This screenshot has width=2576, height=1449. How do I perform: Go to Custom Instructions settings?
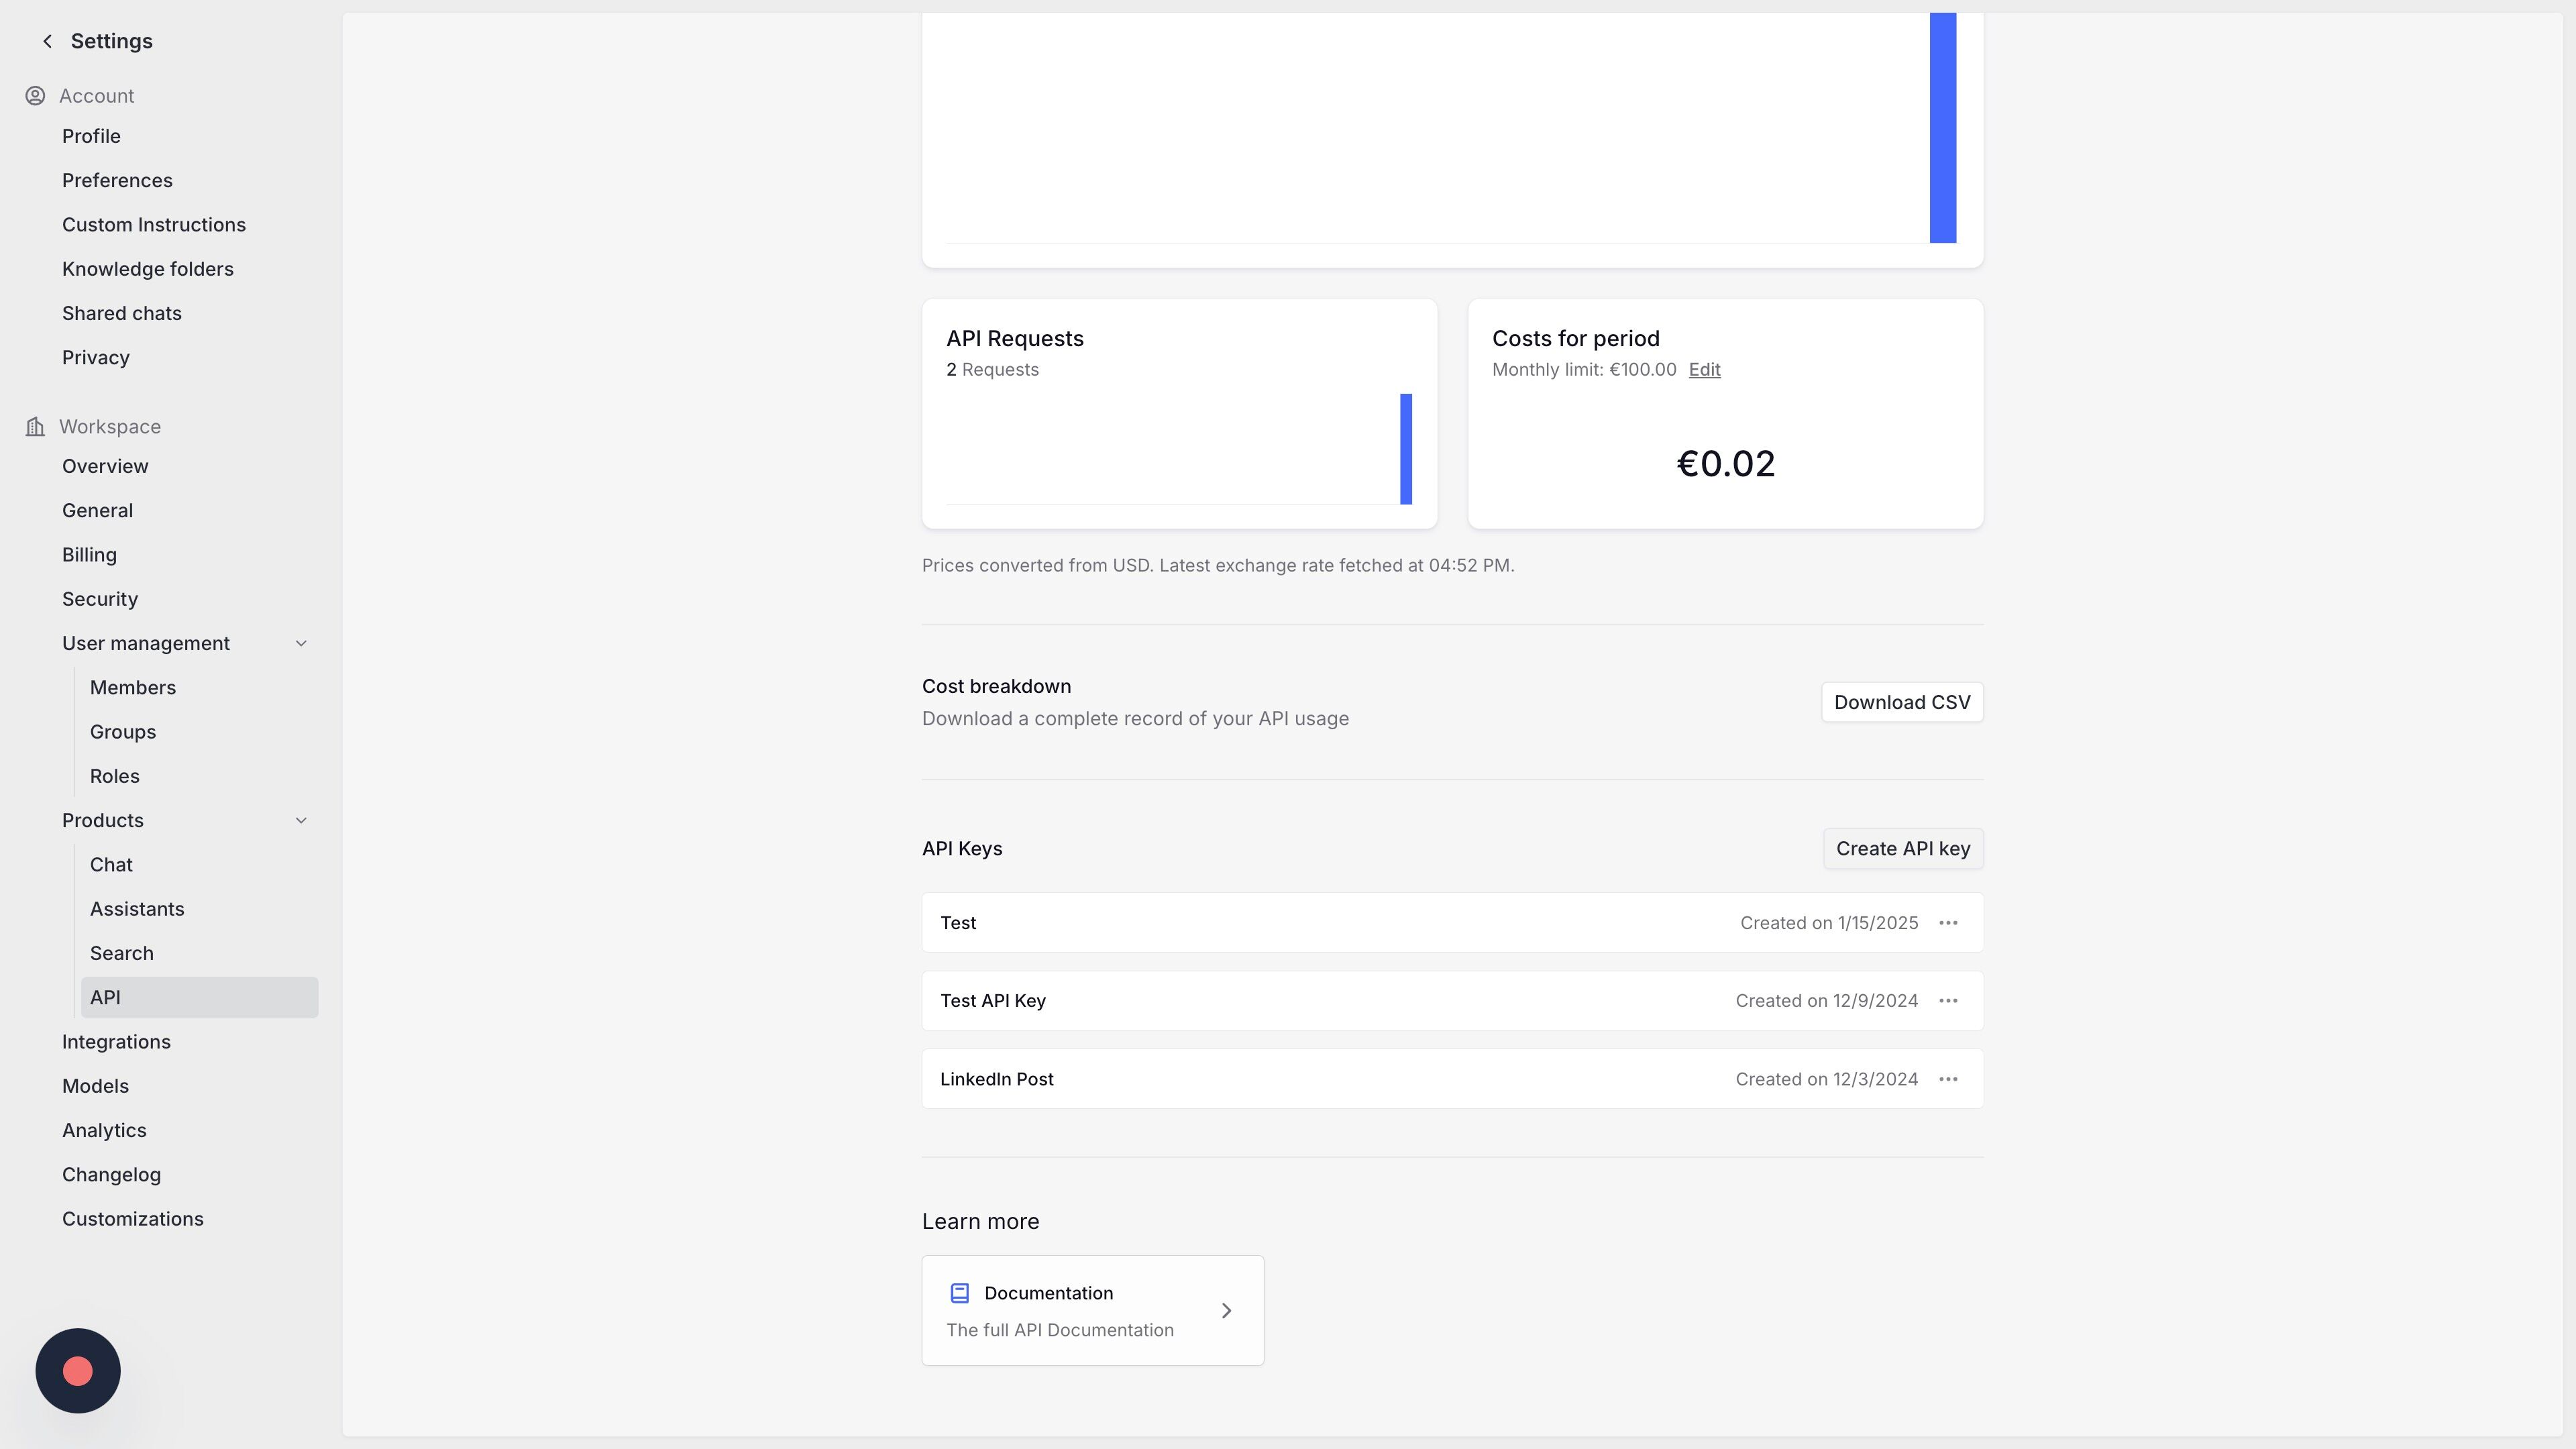tap(154, 225)
